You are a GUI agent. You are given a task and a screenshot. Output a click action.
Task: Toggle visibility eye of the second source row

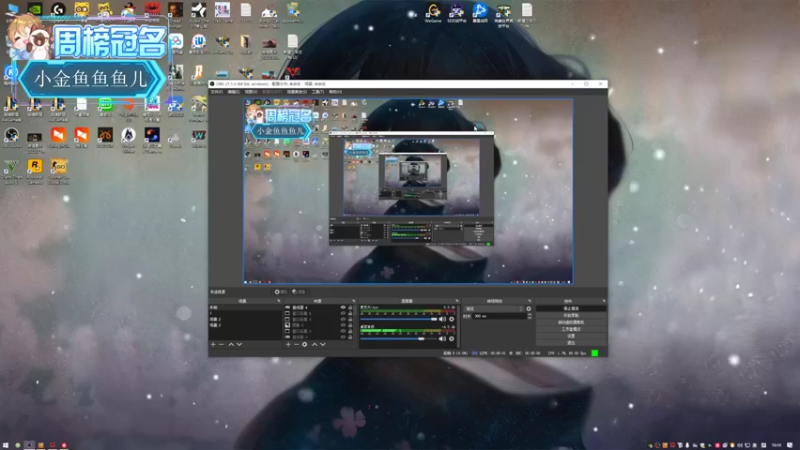[343, 313]
